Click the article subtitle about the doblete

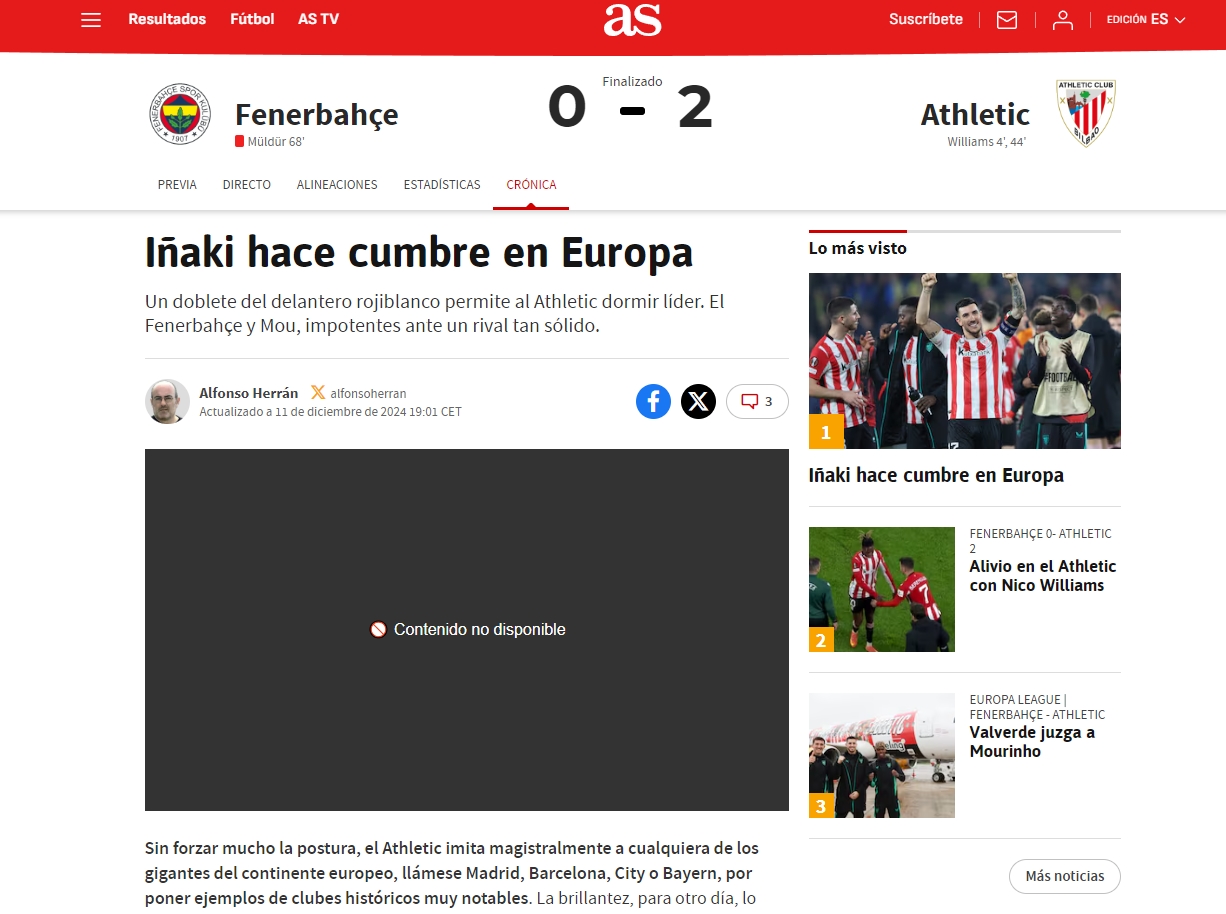435,314
